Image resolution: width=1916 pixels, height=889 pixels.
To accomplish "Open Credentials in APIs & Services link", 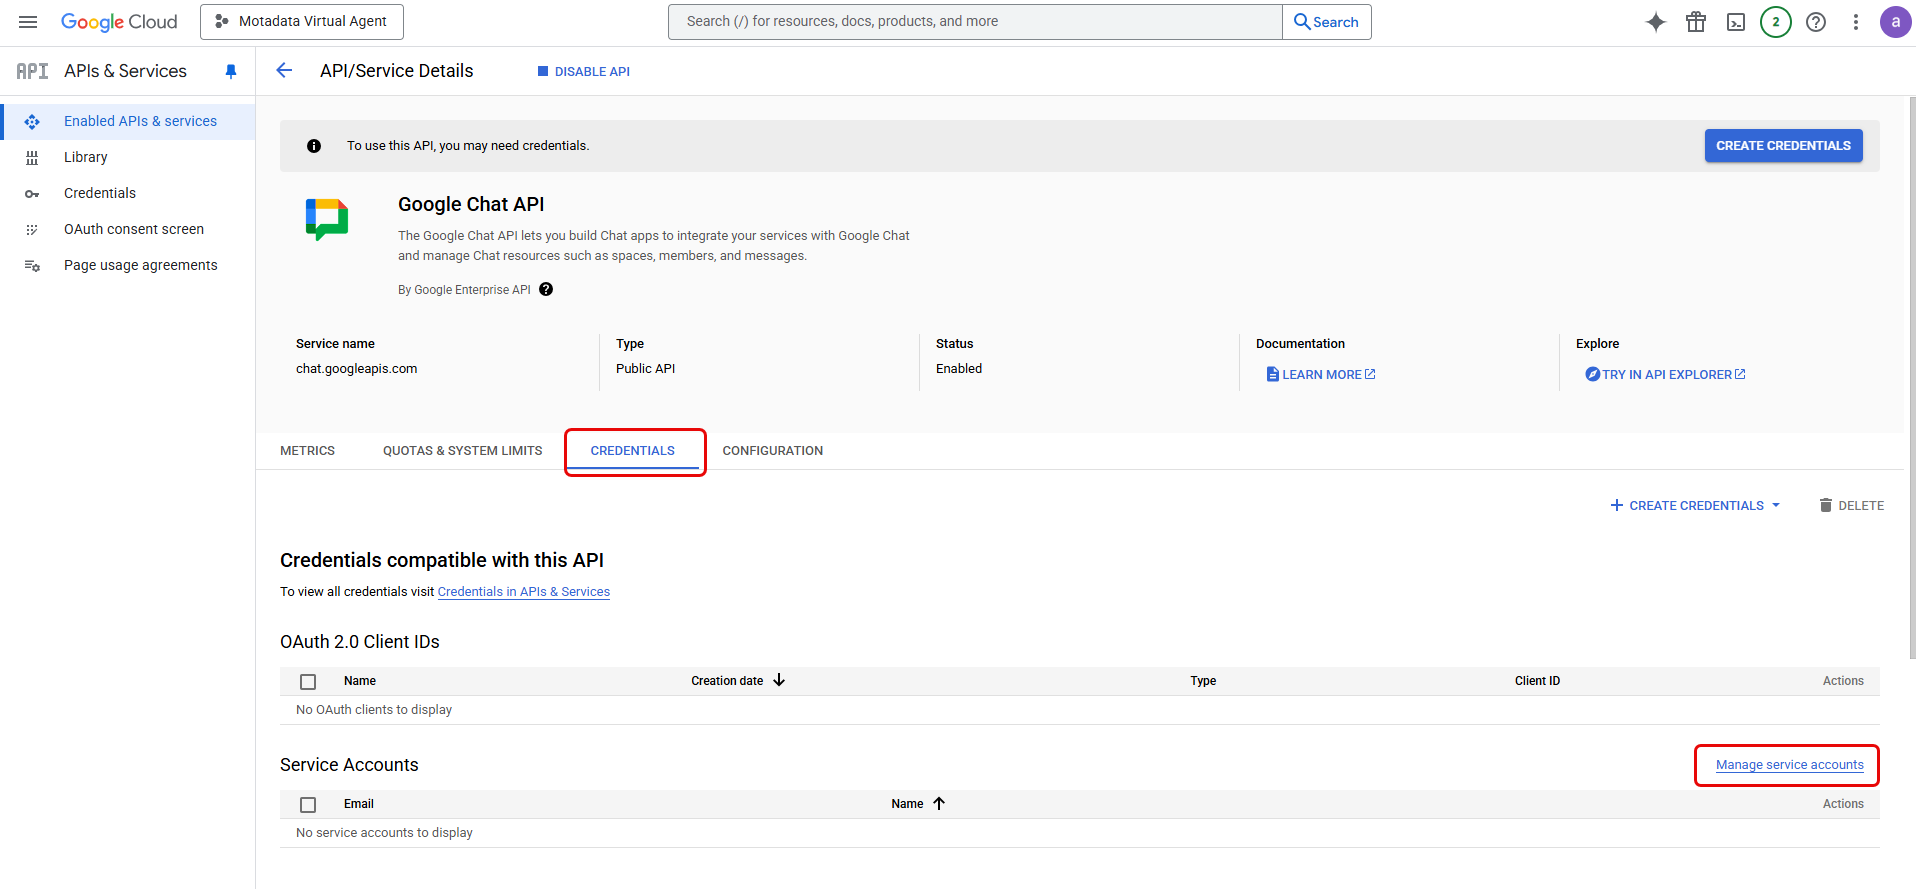I will 524,592.
